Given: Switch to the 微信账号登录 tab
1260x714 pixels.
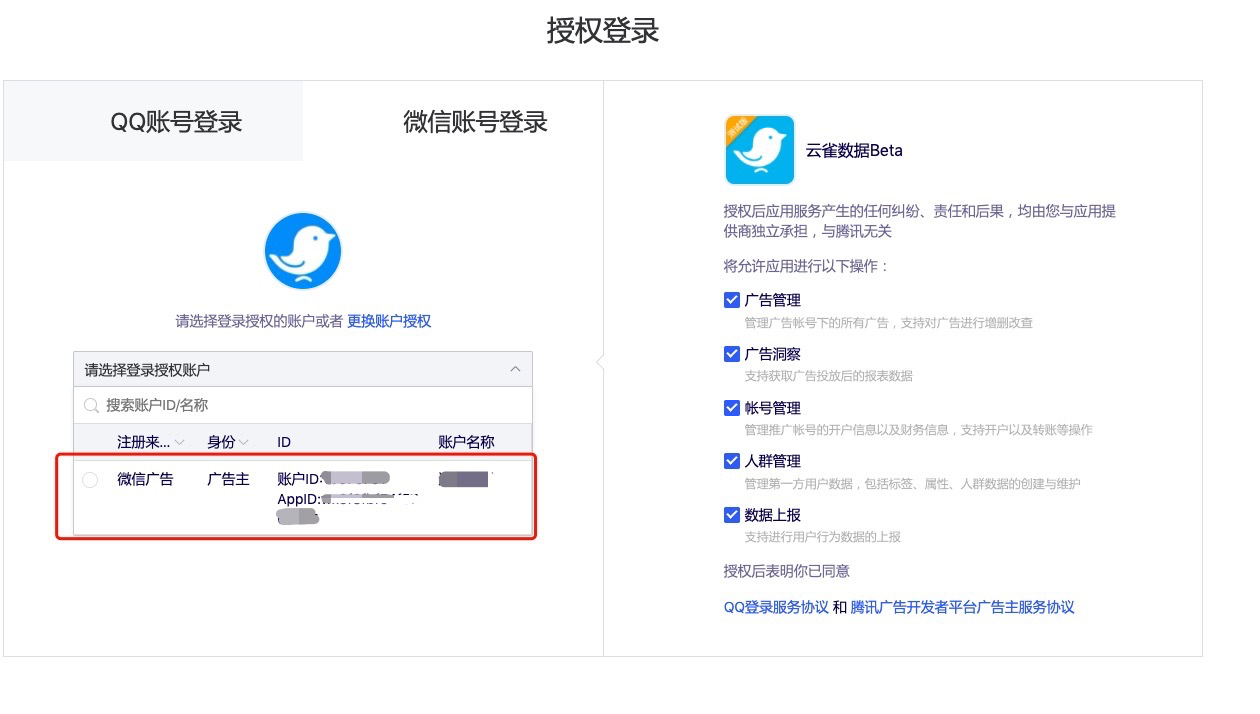Looking at the screenshot, I should click(476, 122).
